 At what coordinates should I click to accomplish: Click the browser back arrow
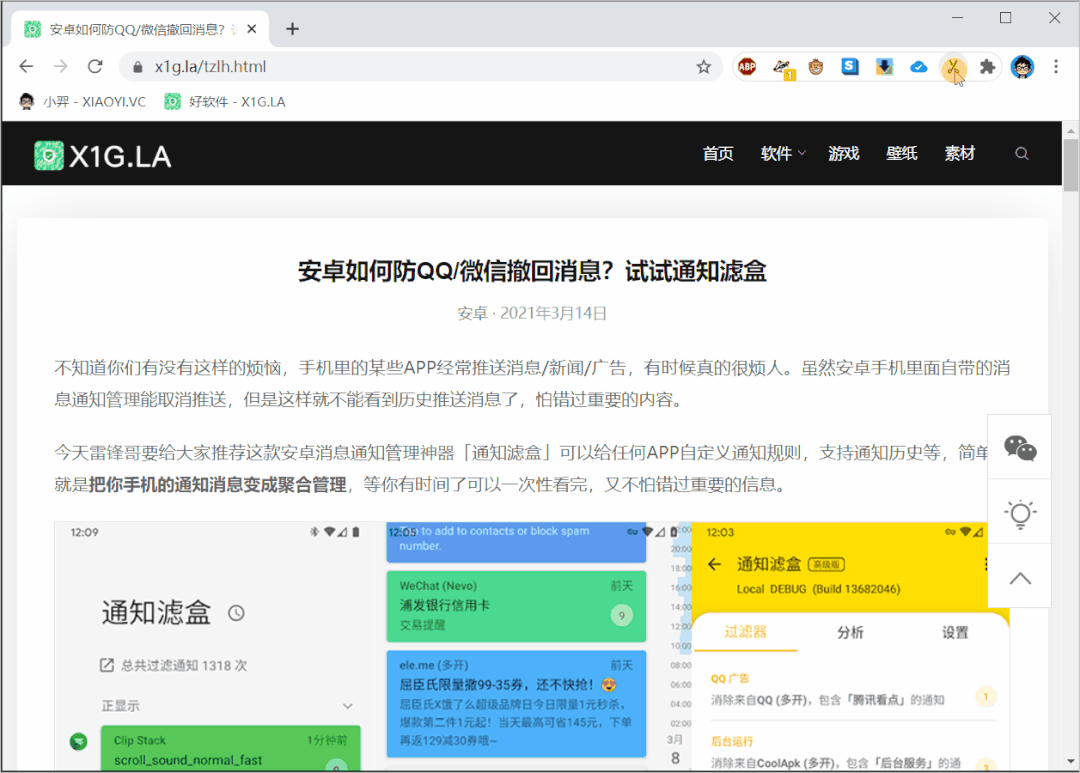pos(26,66)
